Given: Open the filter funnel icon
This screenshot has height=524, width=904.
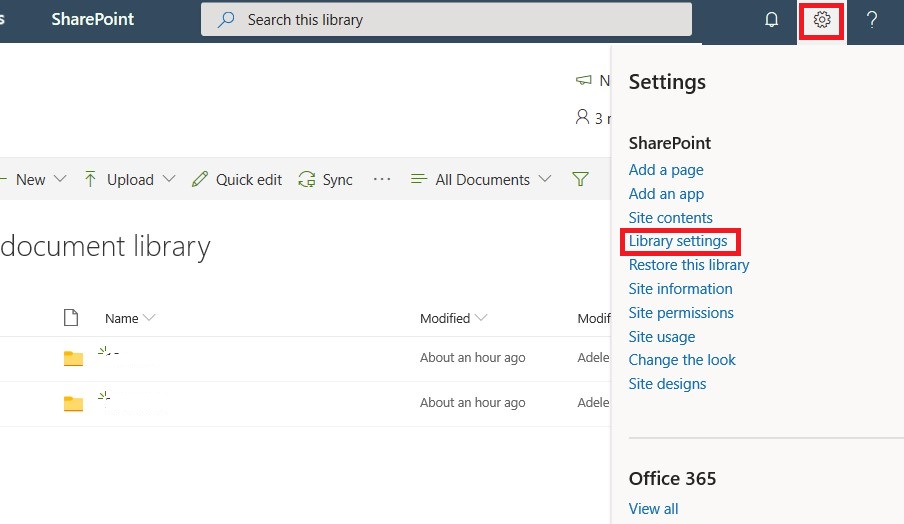Looking at the screenshot, I should click(580, 179).
